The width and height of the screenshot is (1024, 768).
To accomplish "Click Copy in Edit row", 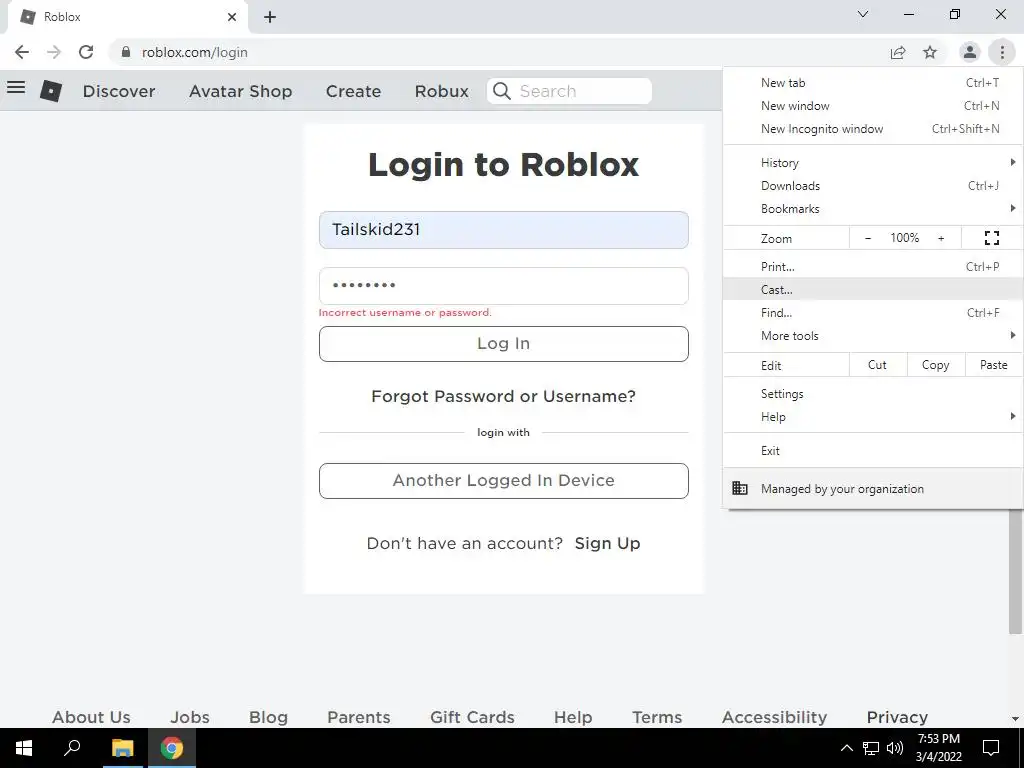I will [x=935, y=365].
